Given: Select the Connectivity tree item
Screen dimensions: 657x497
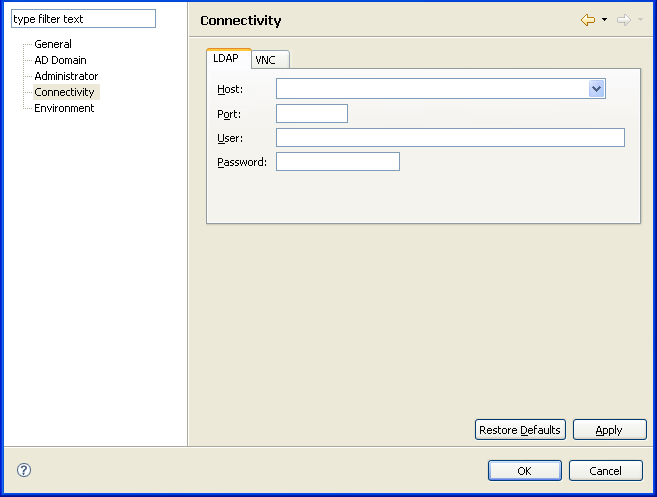Looking at the screenshot, I should pos(65,92).
